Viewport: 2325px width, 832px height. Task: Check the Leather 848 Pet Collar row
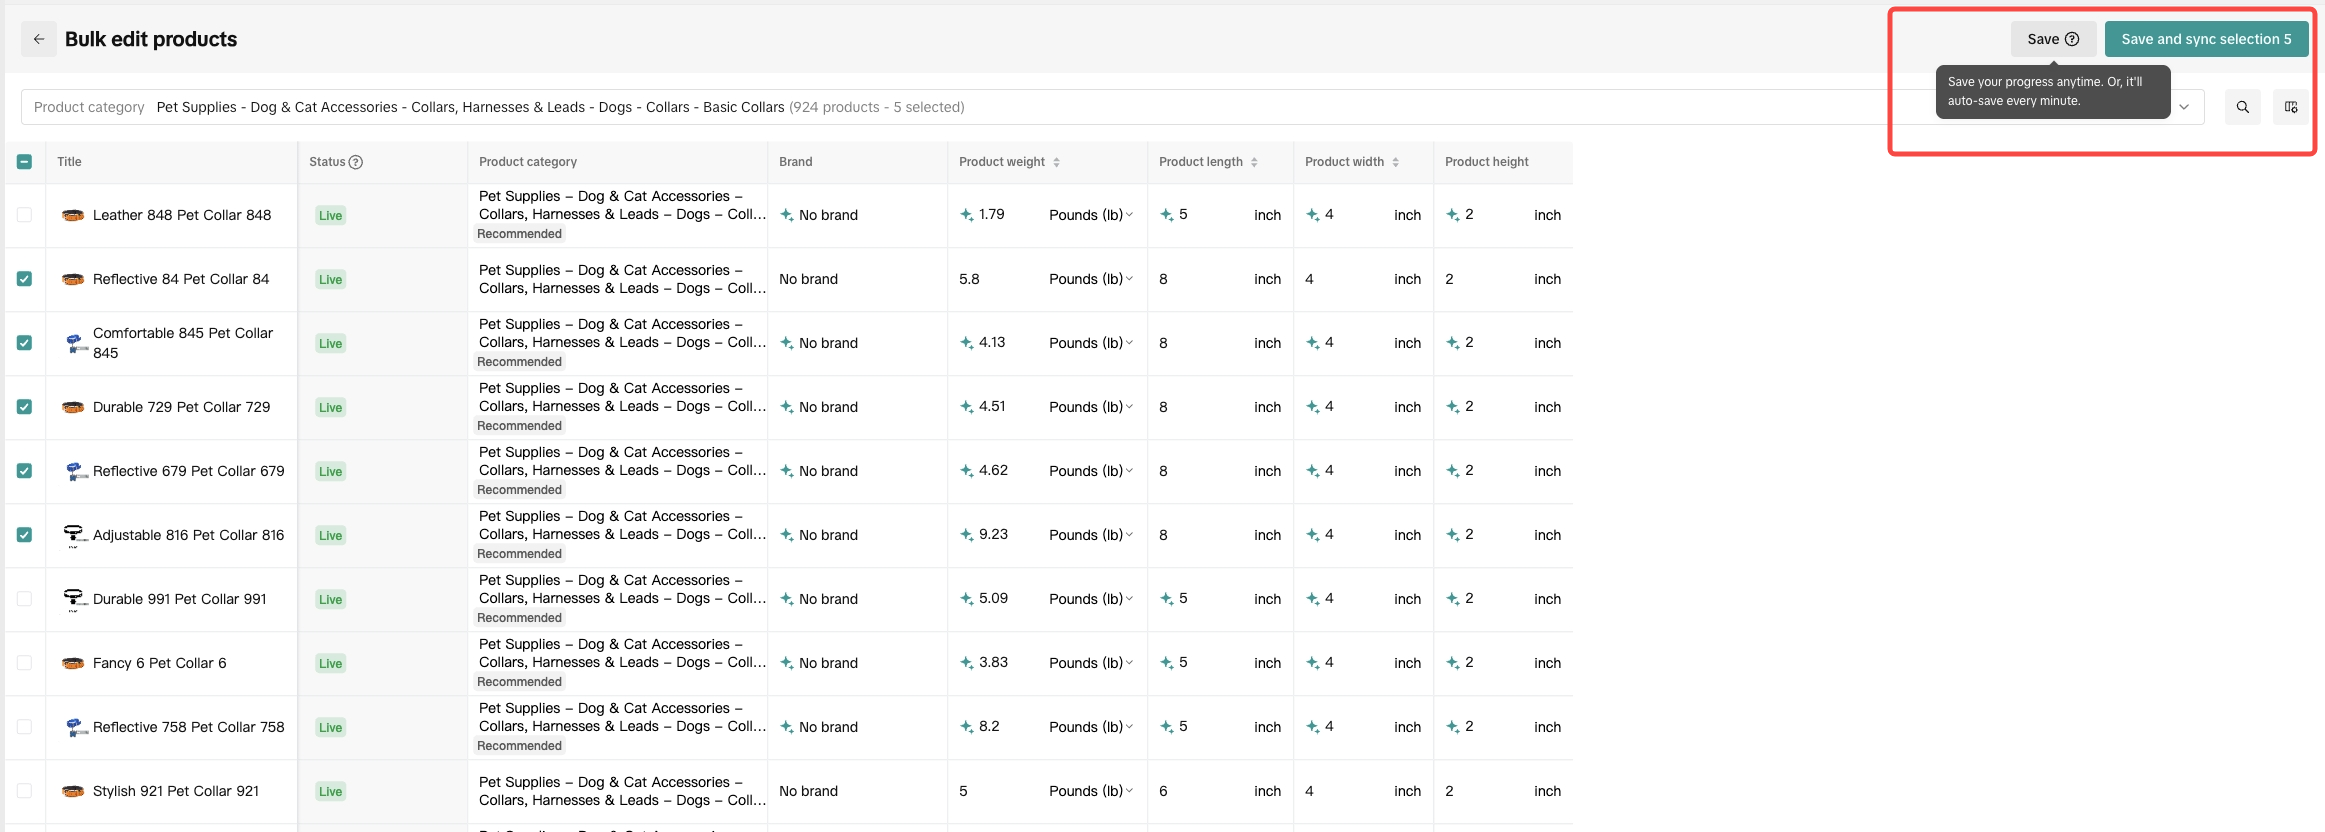tap(25, 215)
